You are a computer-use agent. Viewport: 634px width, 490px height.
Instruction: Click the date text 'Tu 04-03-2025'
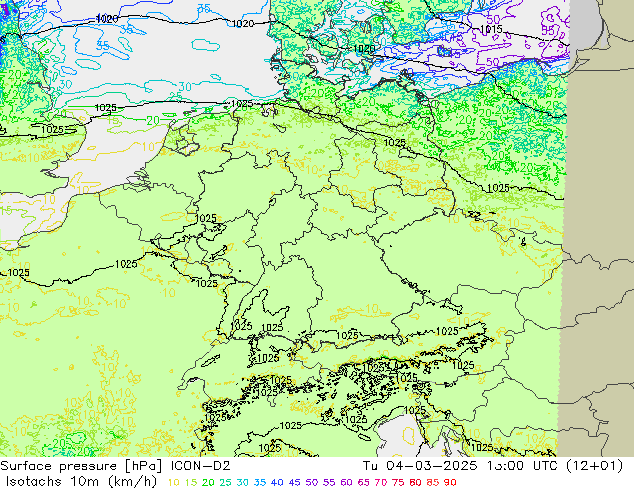(x=420, y=466)
